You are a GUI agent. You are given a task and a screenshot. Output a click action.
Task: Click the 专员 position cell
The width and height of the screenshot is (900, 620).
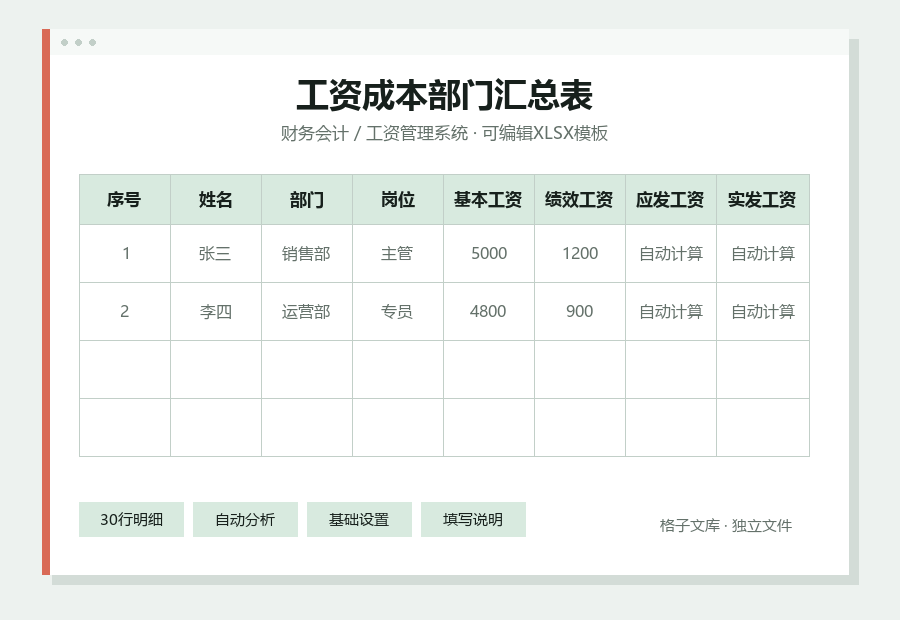398,312
